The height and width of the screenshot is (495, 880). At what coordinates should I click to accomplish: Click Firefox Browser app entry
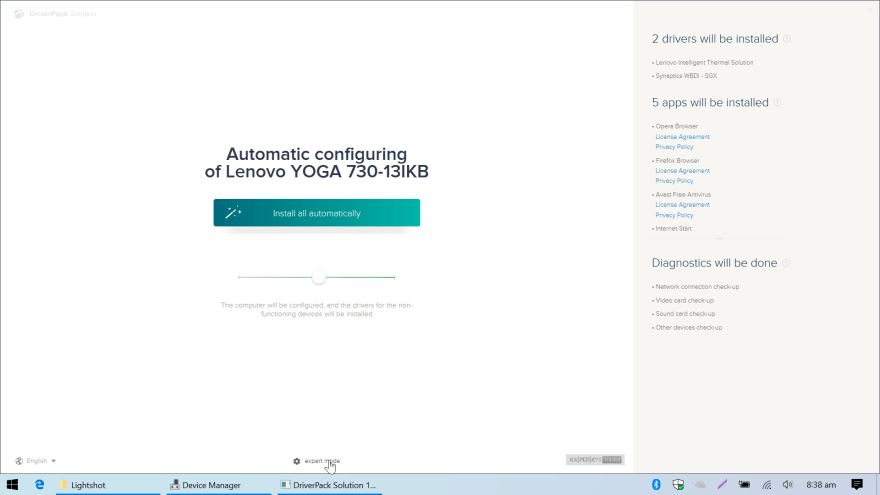677,161
